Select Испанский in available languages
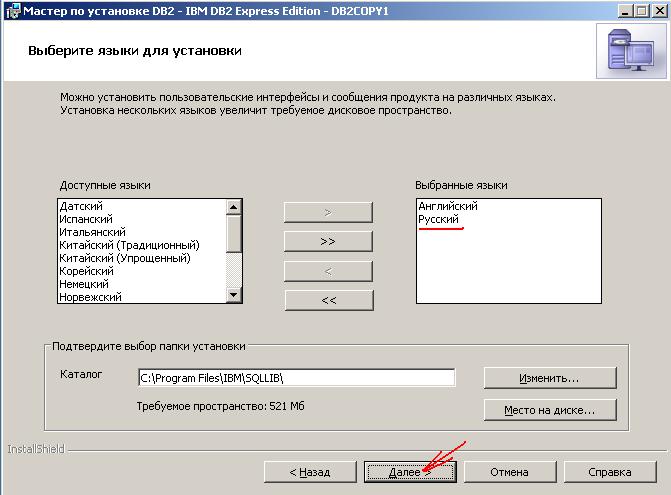 (x=86, y=219)
